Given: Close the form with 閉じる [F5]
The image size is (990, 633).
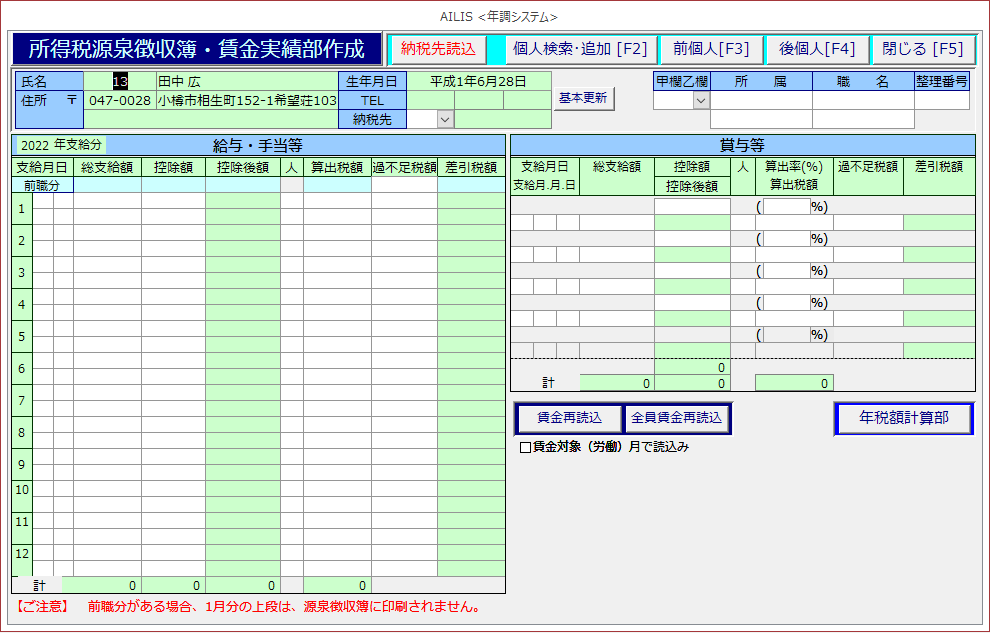Looking at the screenshot, I should (922, 49).
